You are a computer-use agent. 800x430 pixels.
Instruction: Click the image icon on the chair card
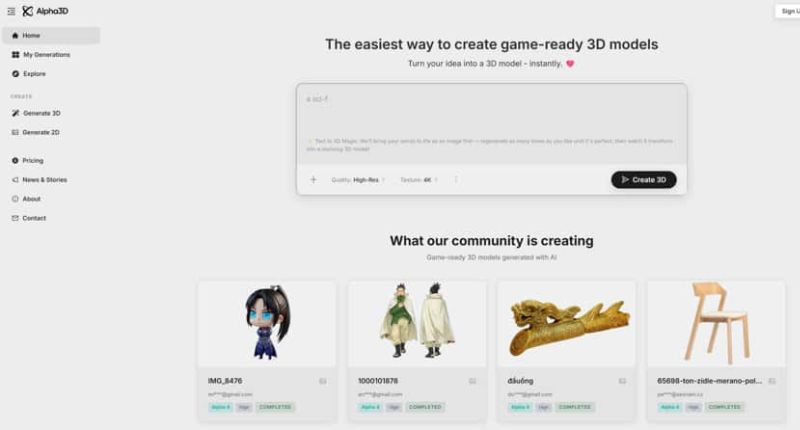tap(772, 381)
